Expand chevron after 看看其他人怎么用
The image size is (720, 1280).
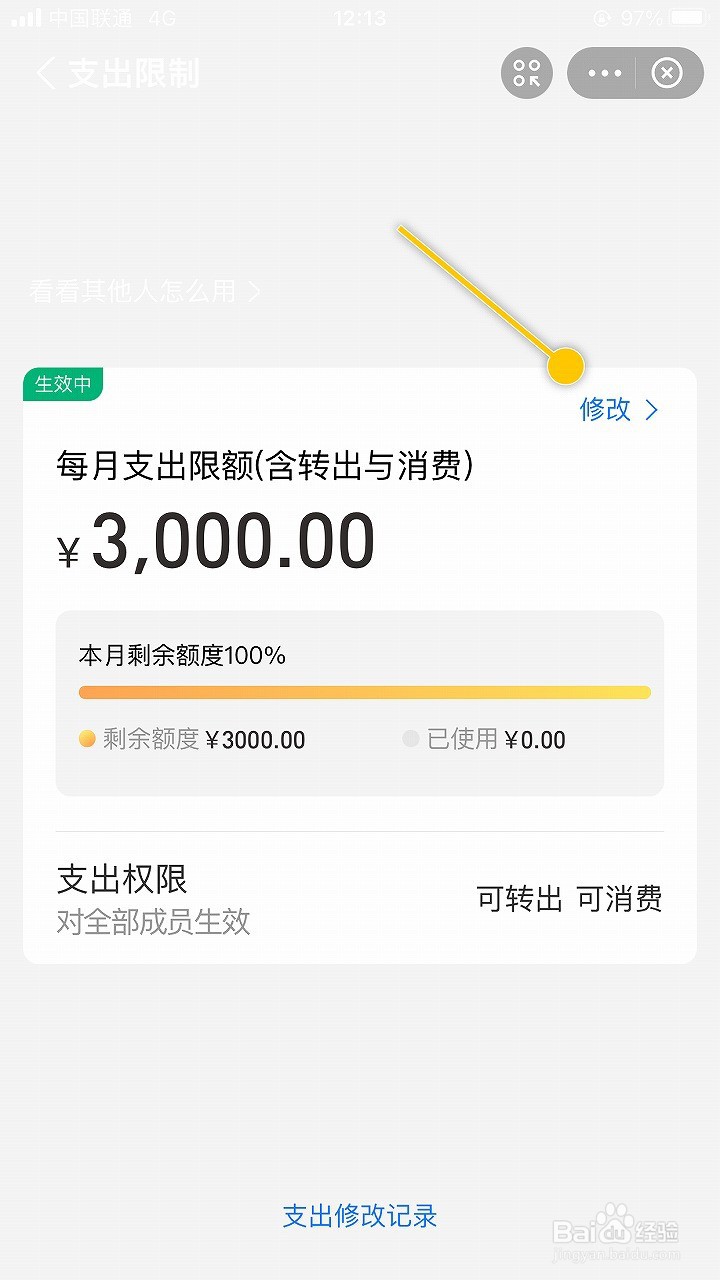click(254, 291)
